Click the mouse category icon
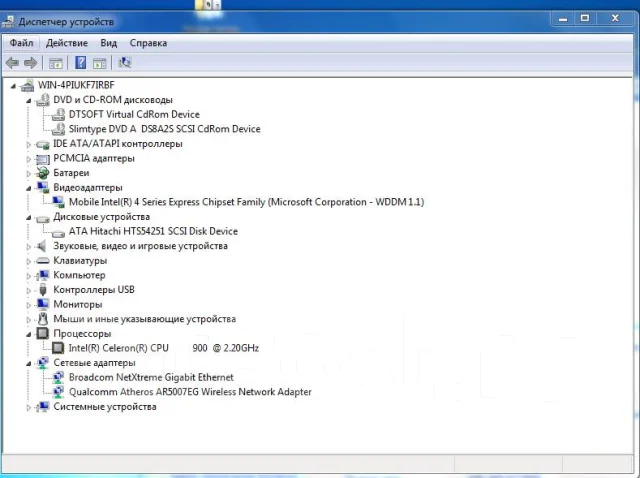This screenshot has width=640, height=478. (x=43, y=319)
